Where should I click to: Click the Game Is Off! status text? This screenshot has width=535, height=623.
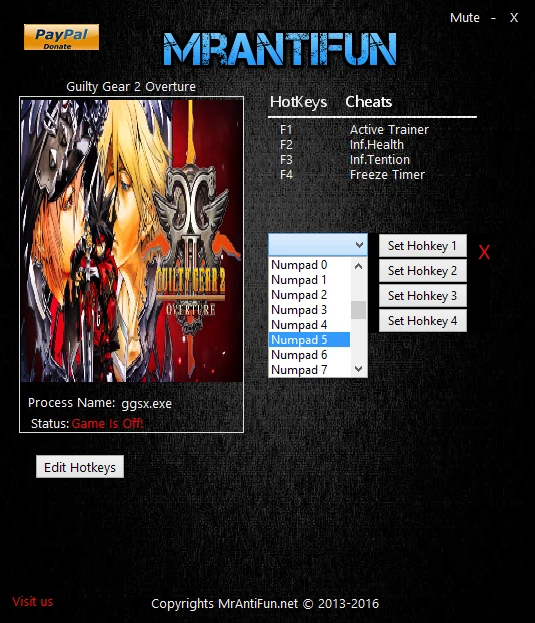pos(108,424)
